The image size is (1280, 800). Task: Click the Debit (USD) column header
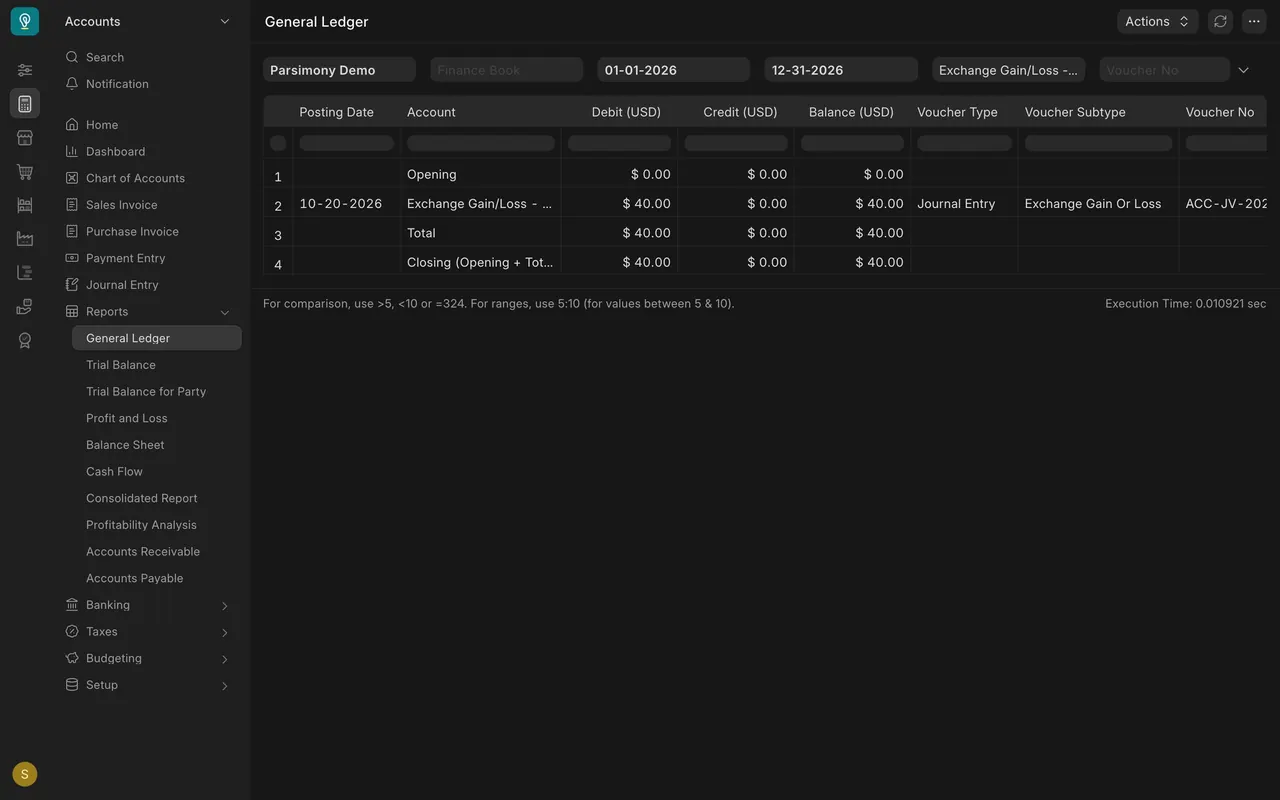tap(626, 112)
